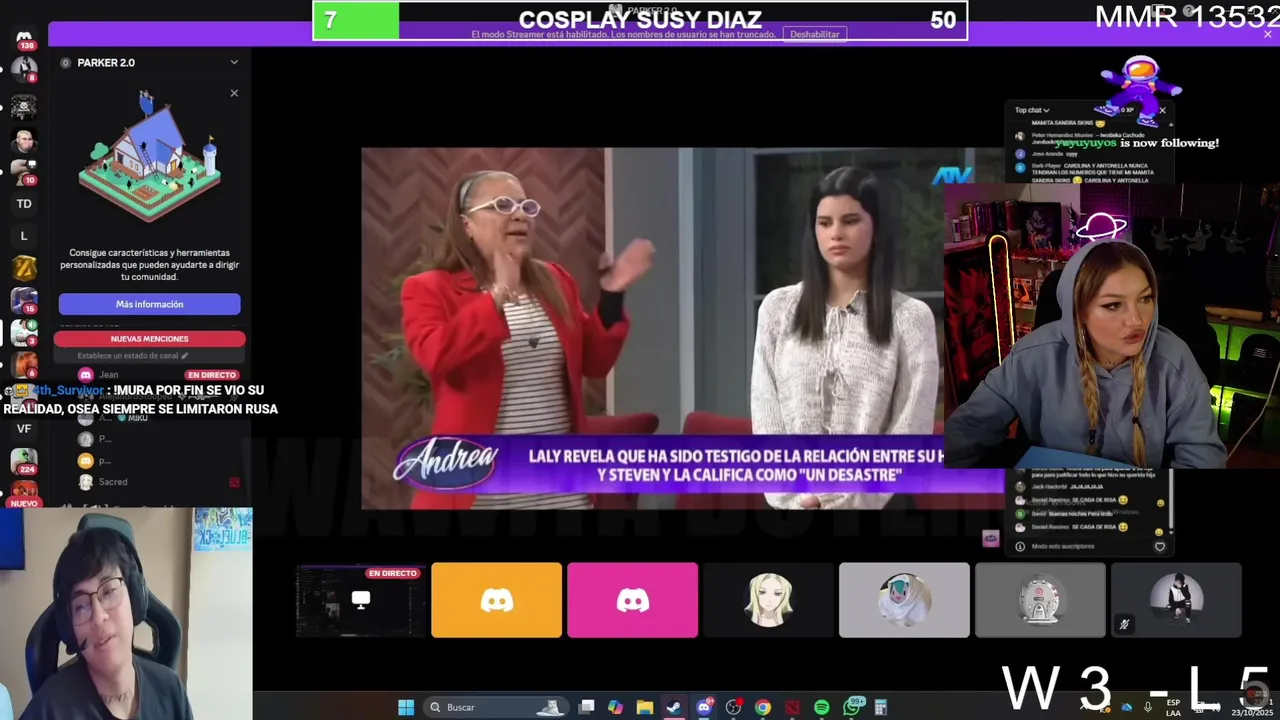Open Spotify from the taskbar

(822, 707)
